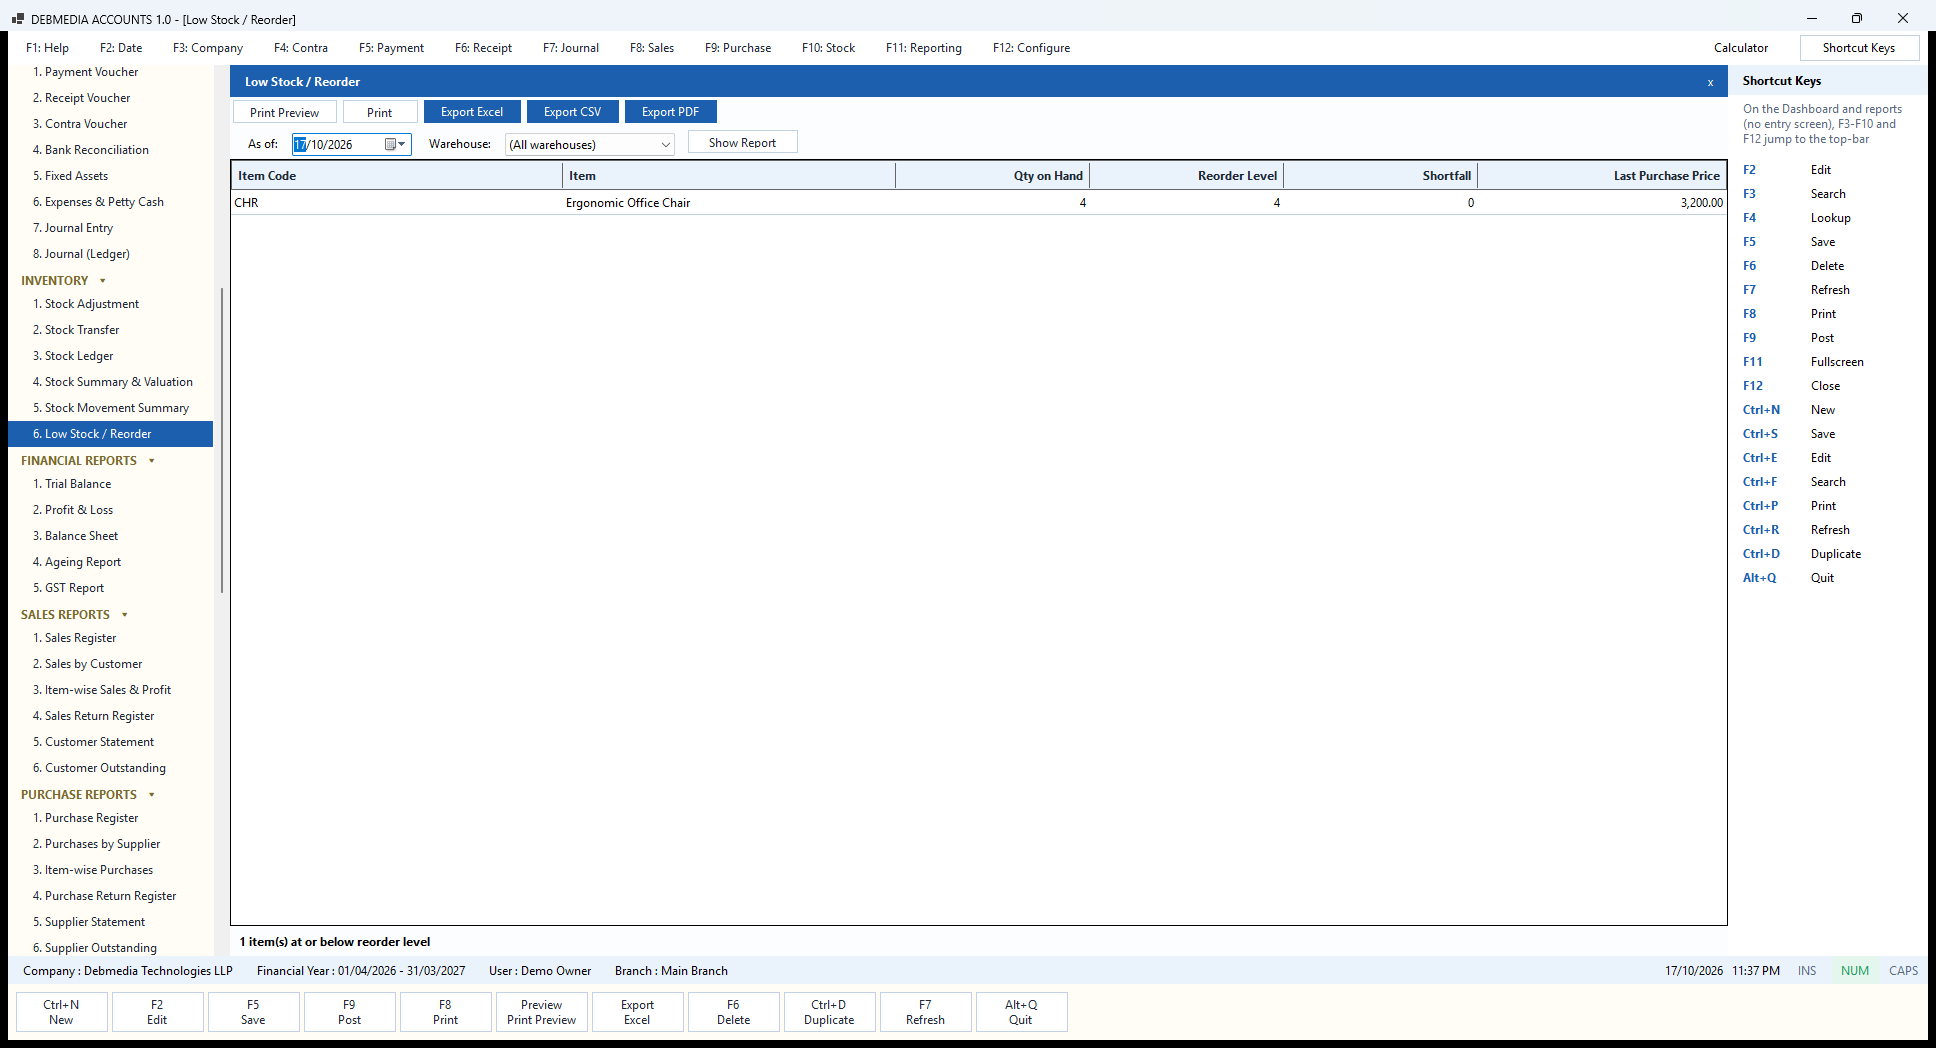The image size is (1936, 1048).
Task: Close the Low Stock / Reorder panel
Action: [1710, 82]
